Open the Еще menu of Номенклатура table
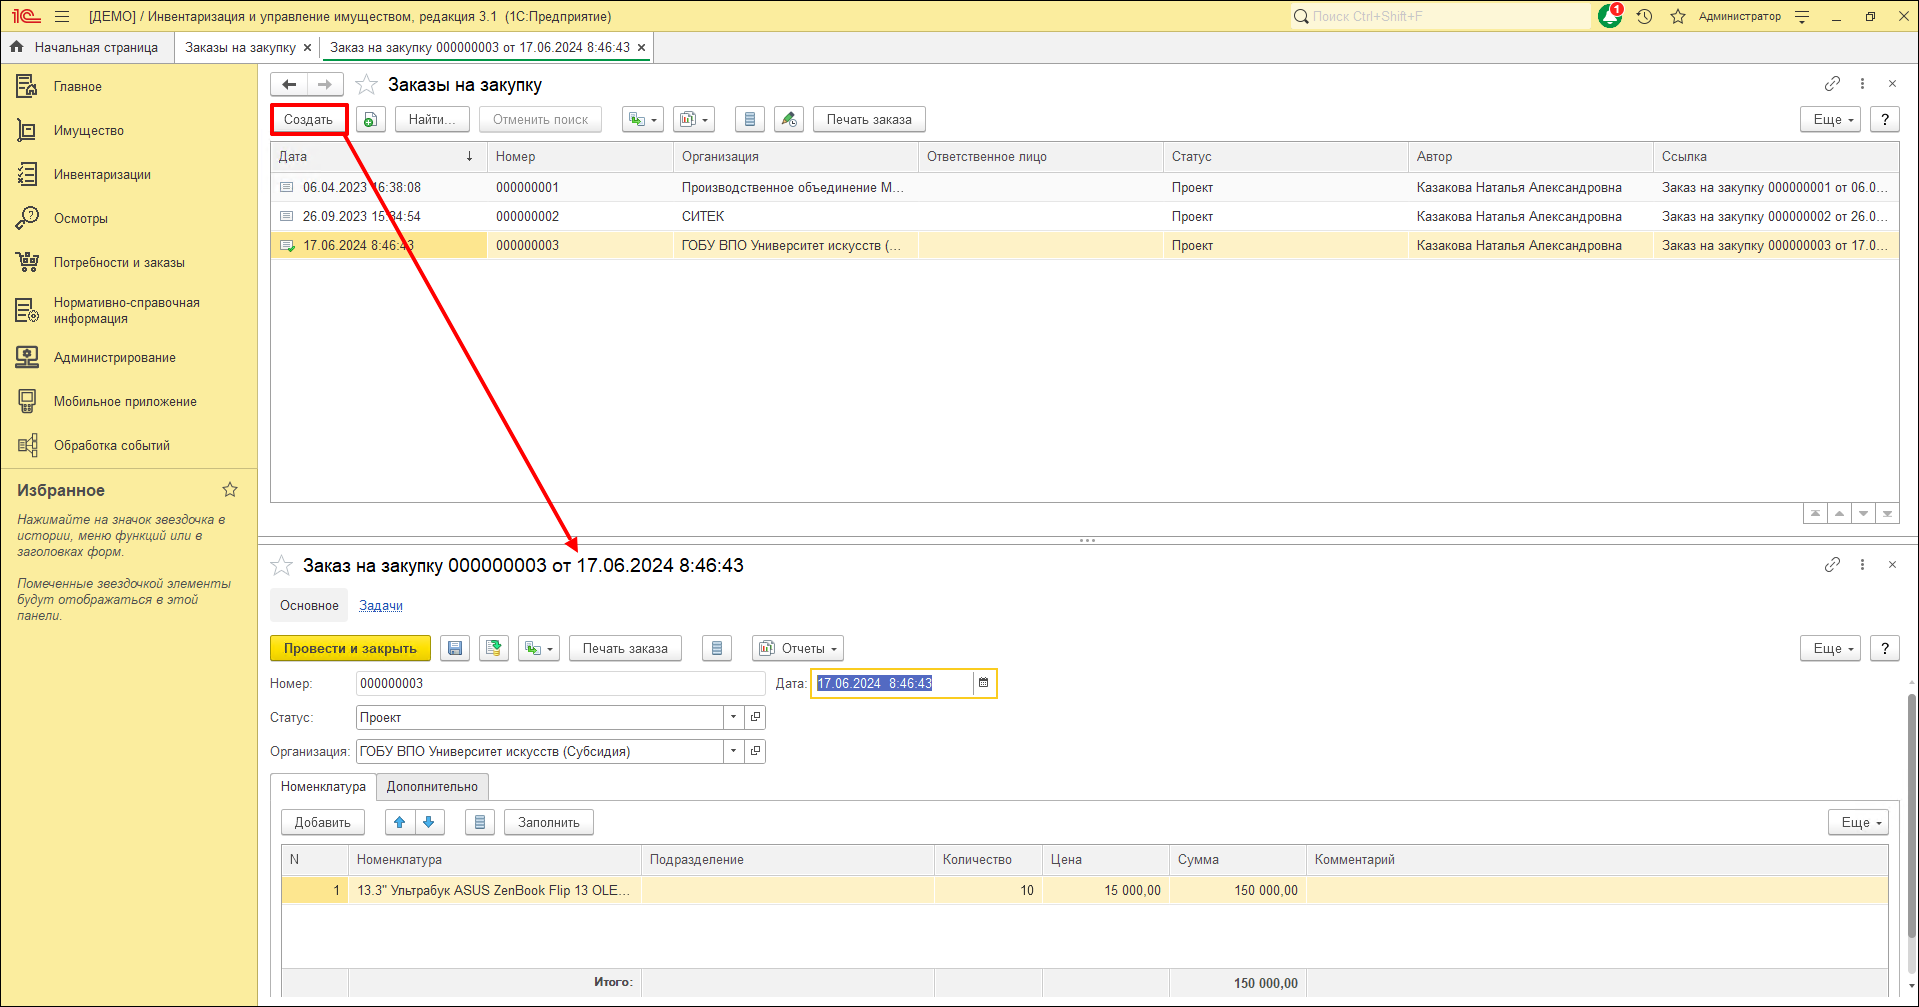Viewport: 1919px width, 1007px height. pyautogui.click(x=1859, y=822)
